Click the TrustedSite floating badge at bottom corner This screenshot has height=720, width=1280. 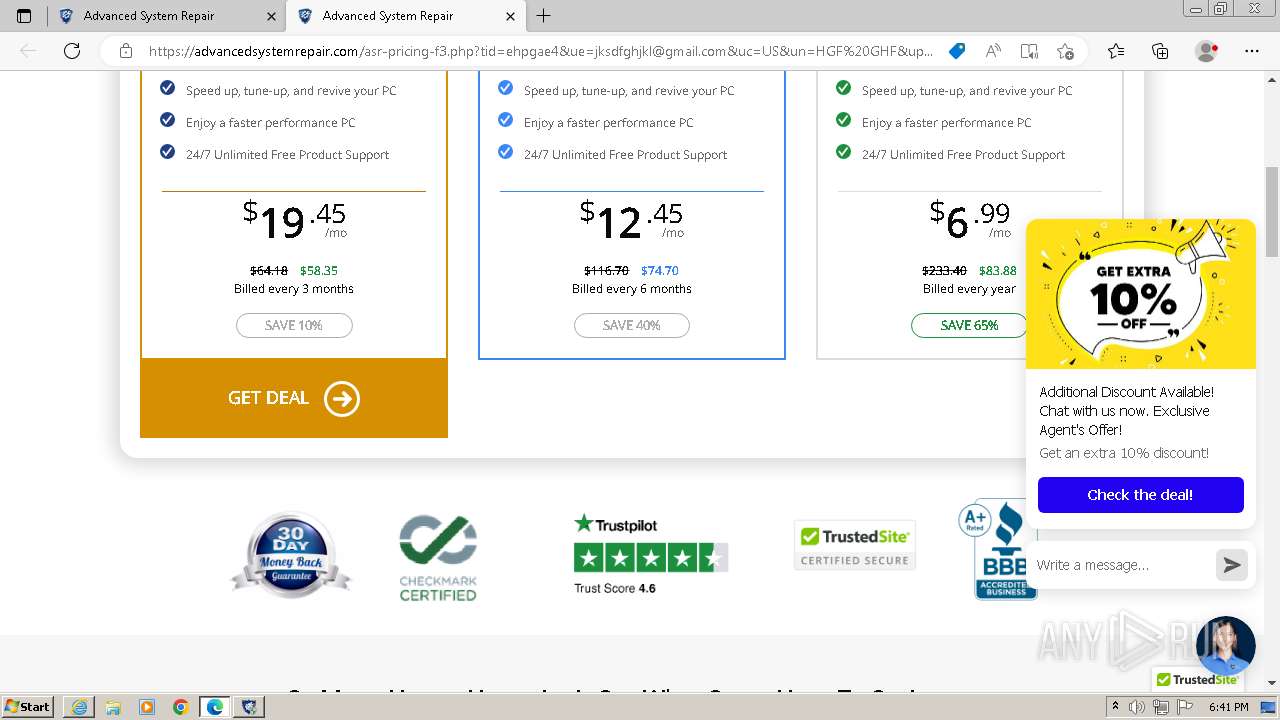[x=1196, y=679]
